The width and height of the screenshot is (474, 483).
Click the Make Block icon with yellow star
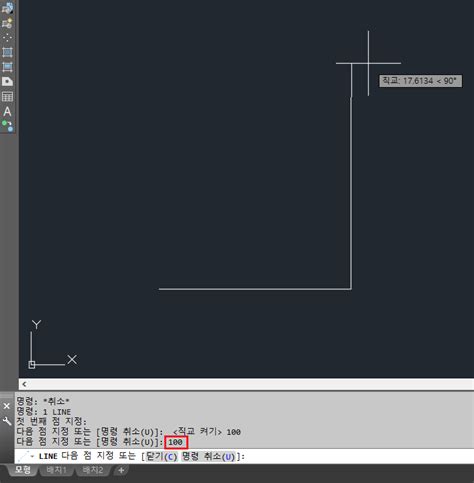tap(7, 23)
